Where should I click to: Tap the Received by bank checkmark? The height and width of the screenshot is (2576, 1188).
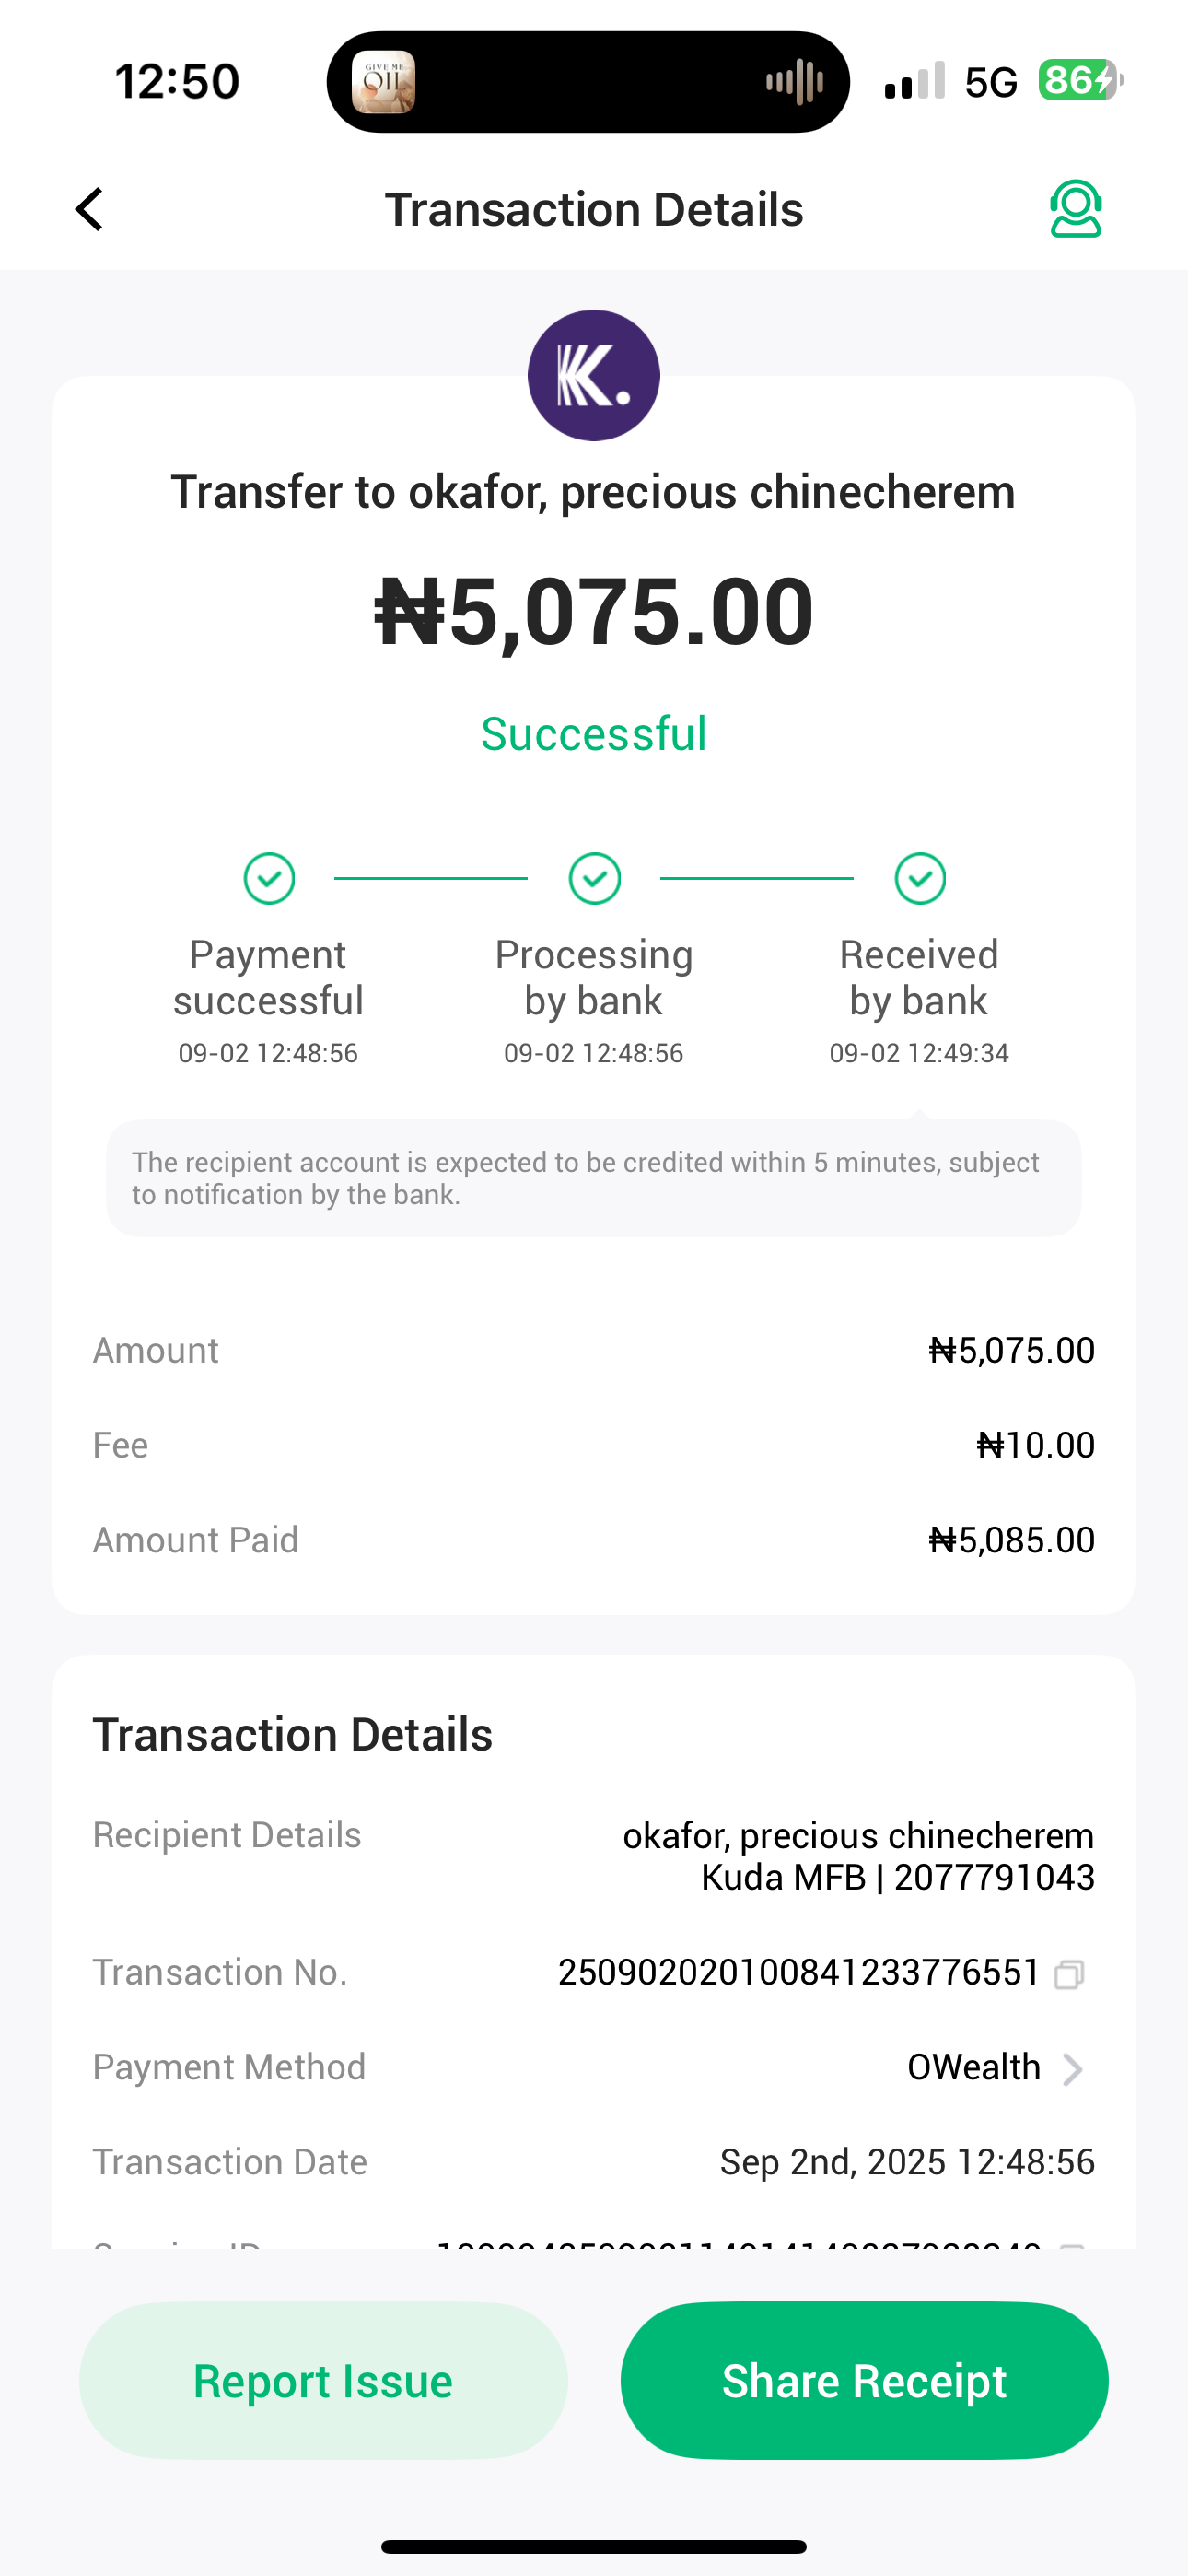[920, 878]
